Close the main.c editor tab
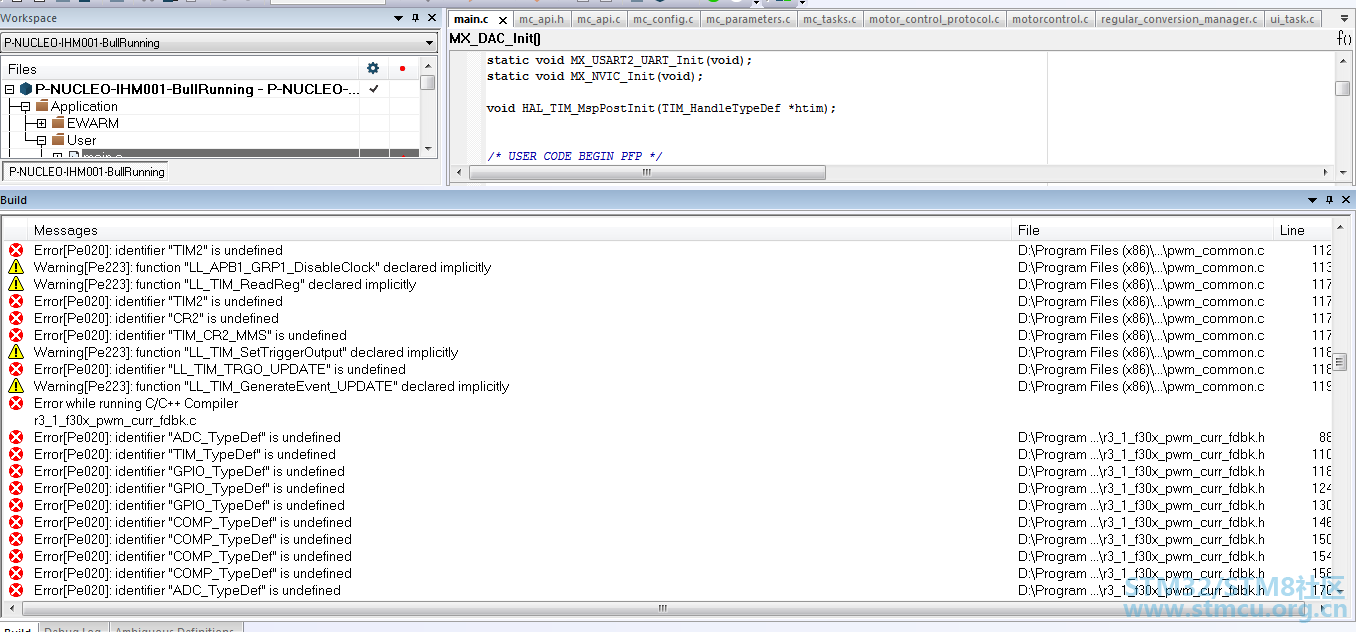The width and height of the screenshot is (1356, 632). click(503, 20)
